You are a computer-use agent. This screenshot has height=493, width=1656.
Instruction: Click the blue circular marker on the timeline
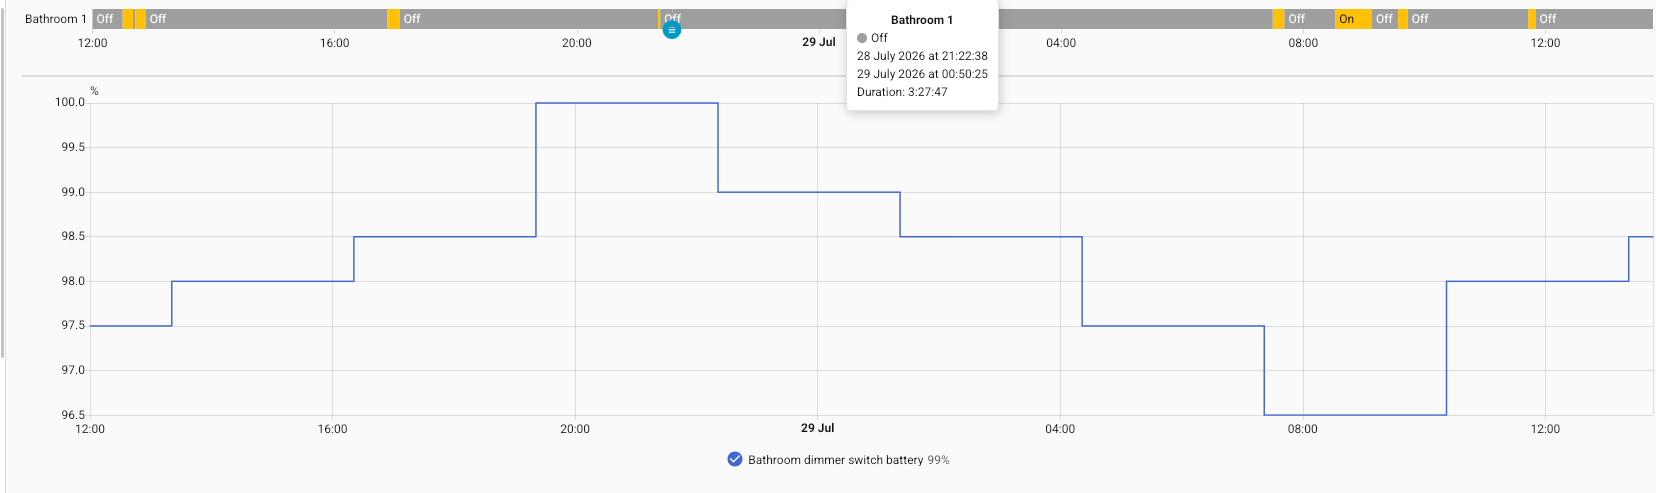pyautogui.click(x=672, y=30)
